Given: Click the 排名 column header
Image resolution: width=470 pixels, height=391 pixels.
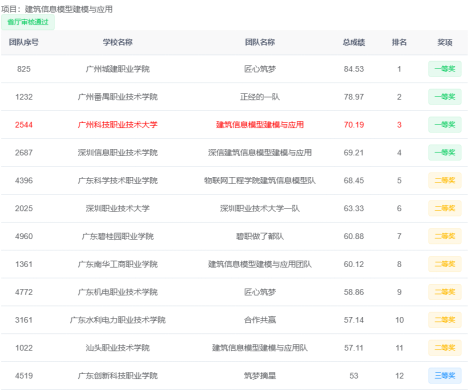Looking at the screenshot, I should click(x=399, y=42).
